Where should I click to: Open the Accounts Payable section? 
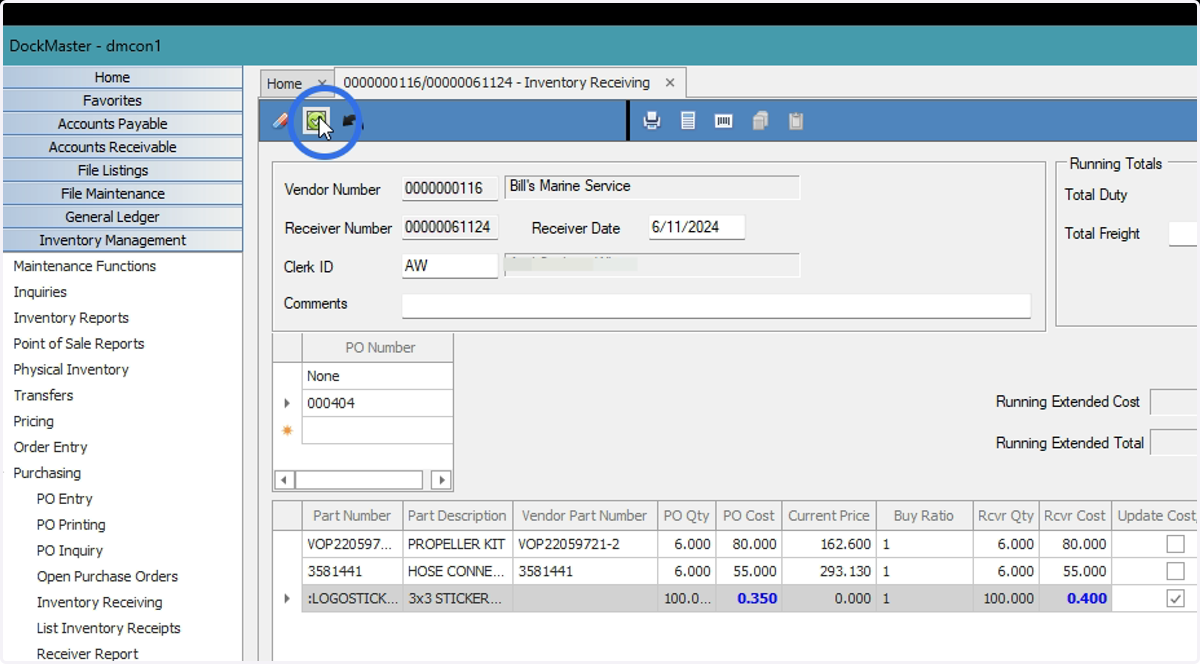[122, 124]
